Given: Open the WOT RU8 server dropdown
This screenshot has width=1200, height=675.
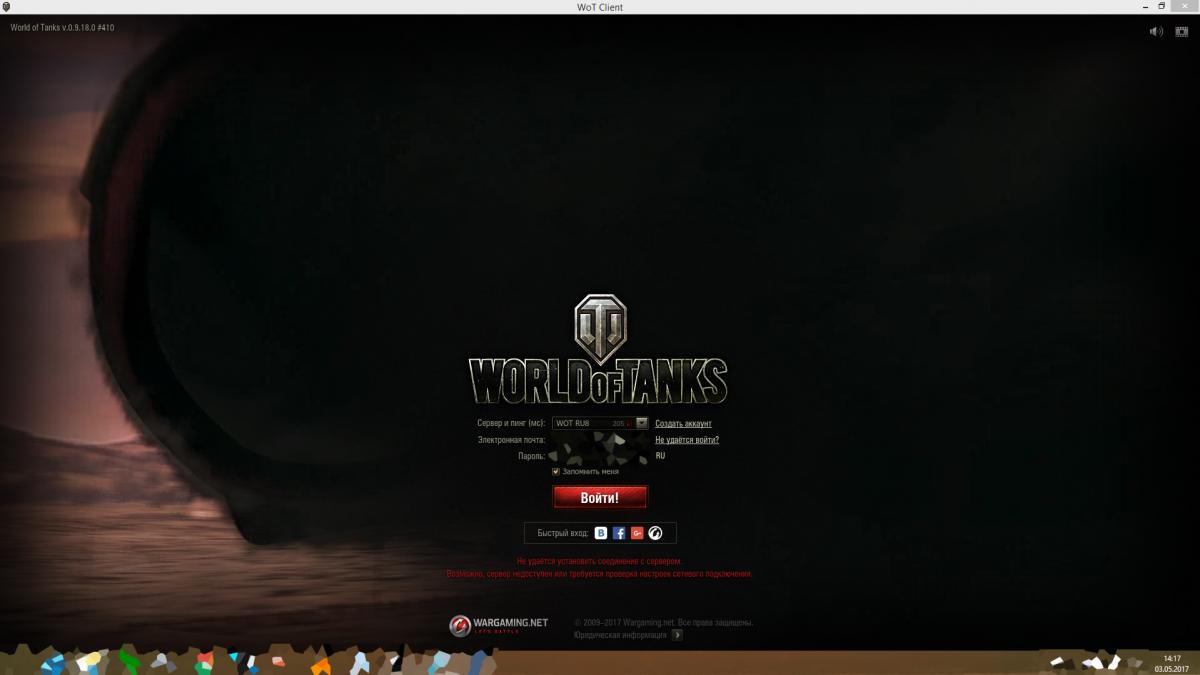Looking at the screenshot, I should point(600,423).
